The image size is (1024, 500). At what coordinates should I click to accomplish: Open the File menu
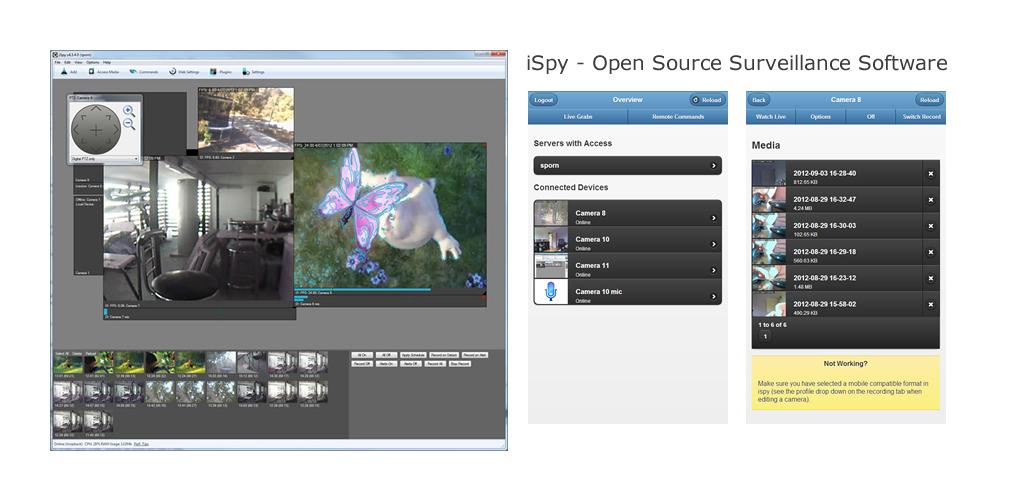[x=57, y=62]
